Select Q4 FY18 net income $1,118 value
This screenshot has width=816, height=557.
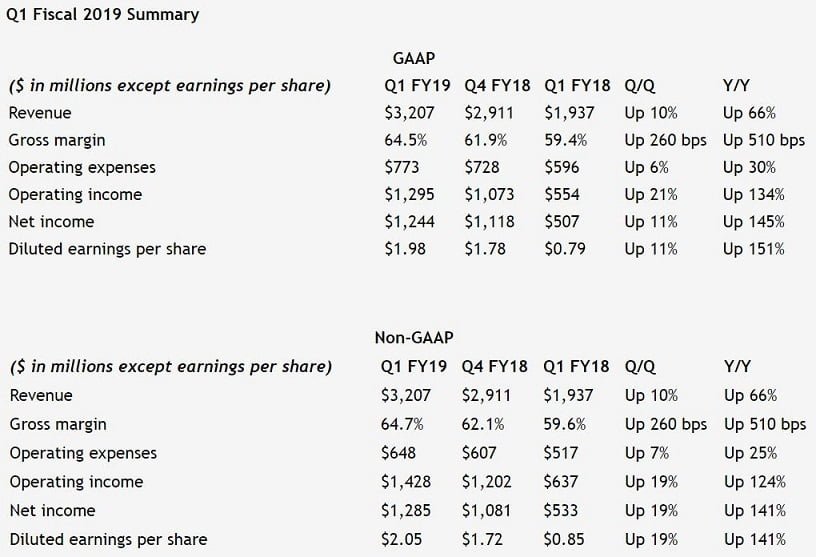(492, 221)
